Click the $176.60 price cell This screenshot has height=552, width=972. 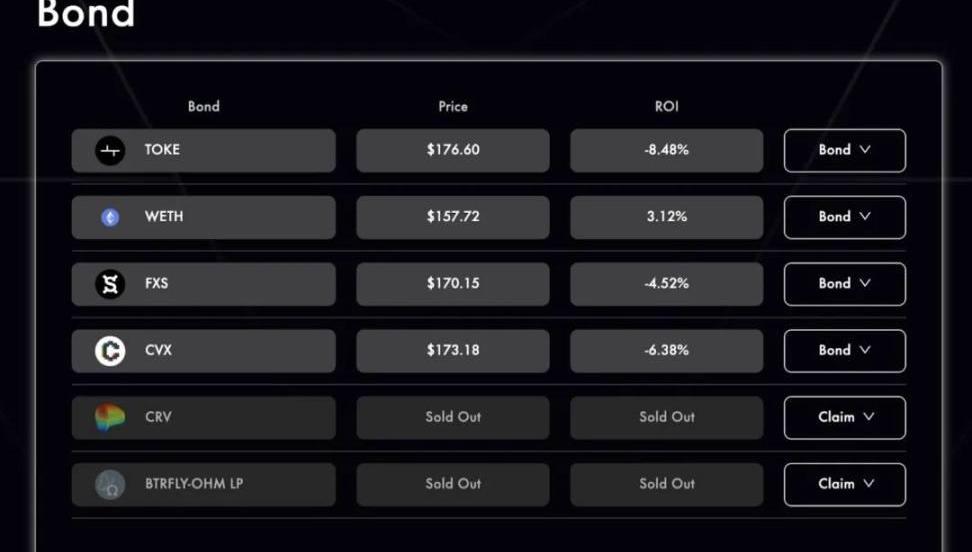tap(453, 151)
